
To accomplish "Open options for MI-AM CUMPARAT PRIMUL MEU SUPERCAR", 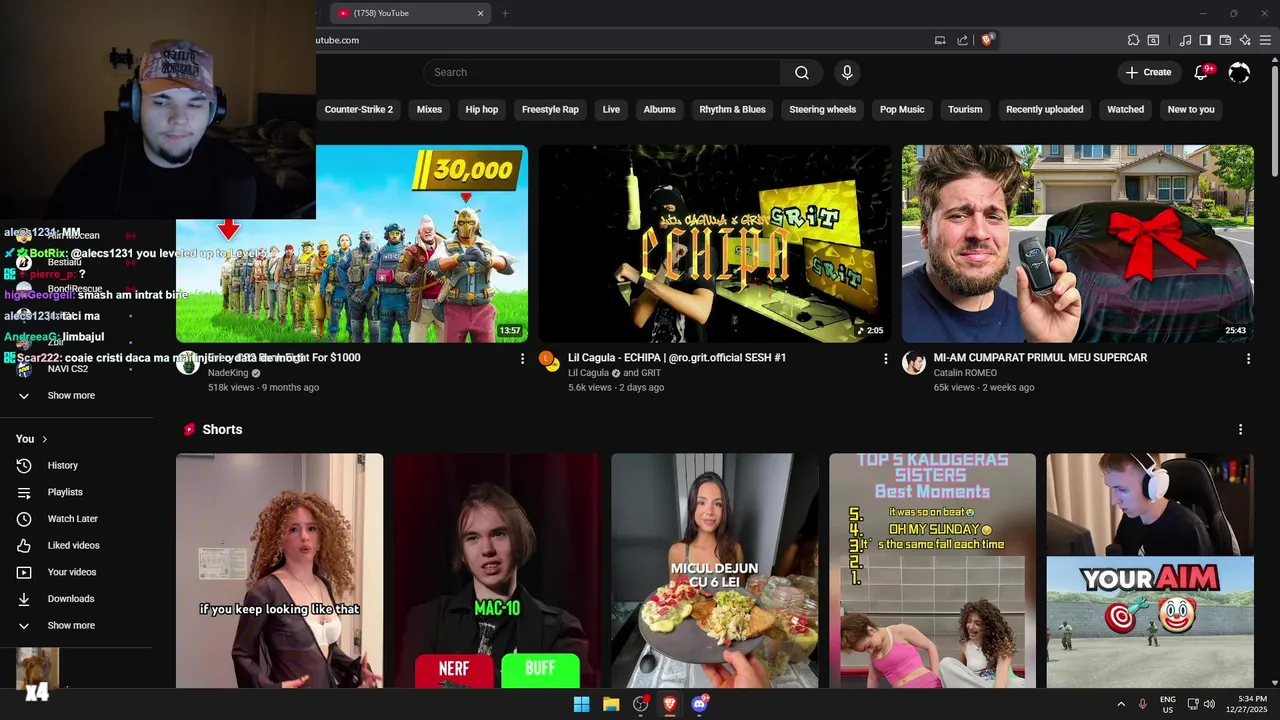I will tap(1248, 358).
